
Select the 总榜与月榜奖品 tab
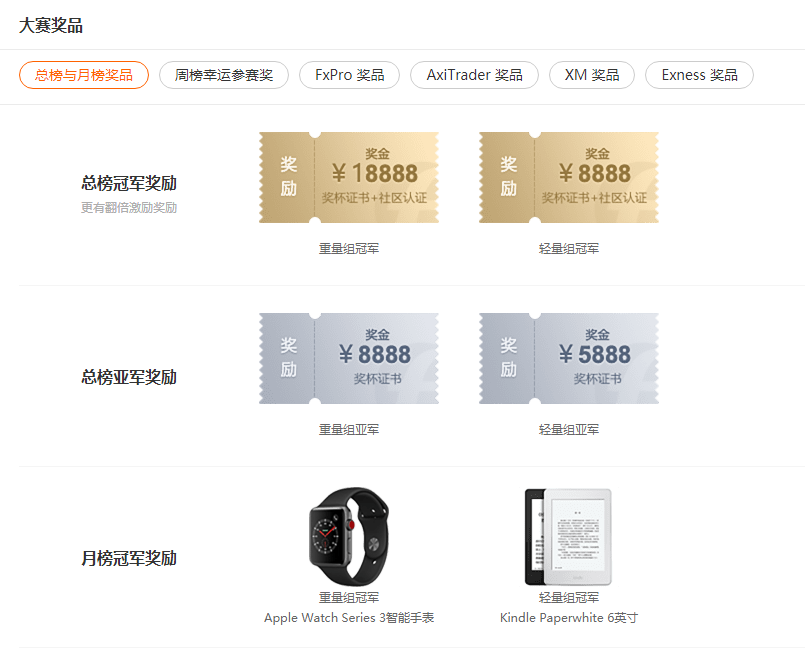pos(84,75)
